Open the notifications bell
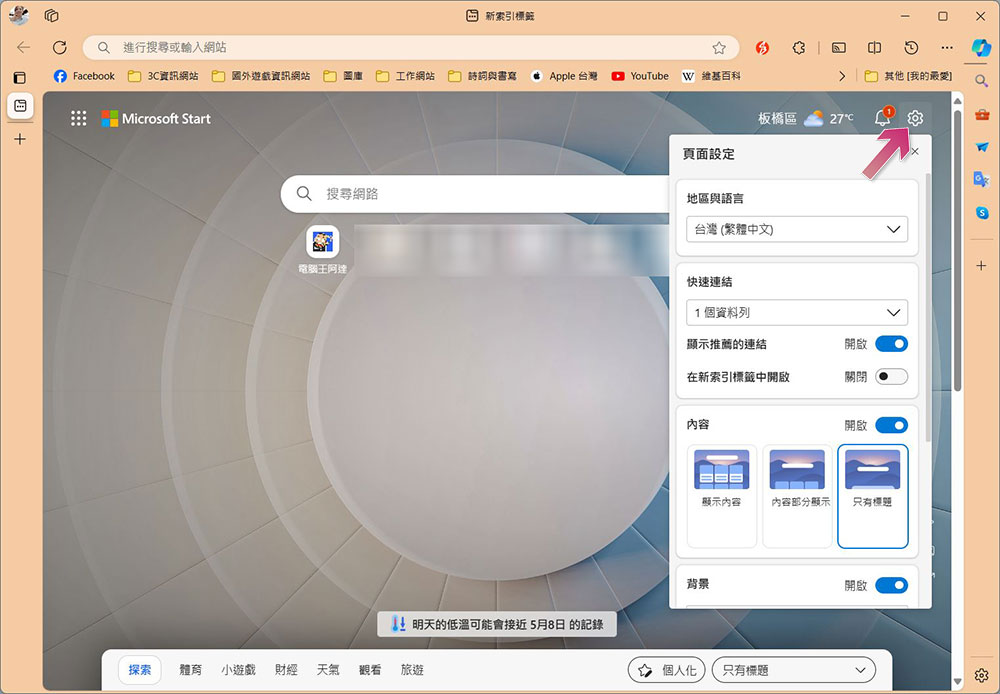Image resolution: width=1000 pixels, height=694 pixels. [883, 117]
